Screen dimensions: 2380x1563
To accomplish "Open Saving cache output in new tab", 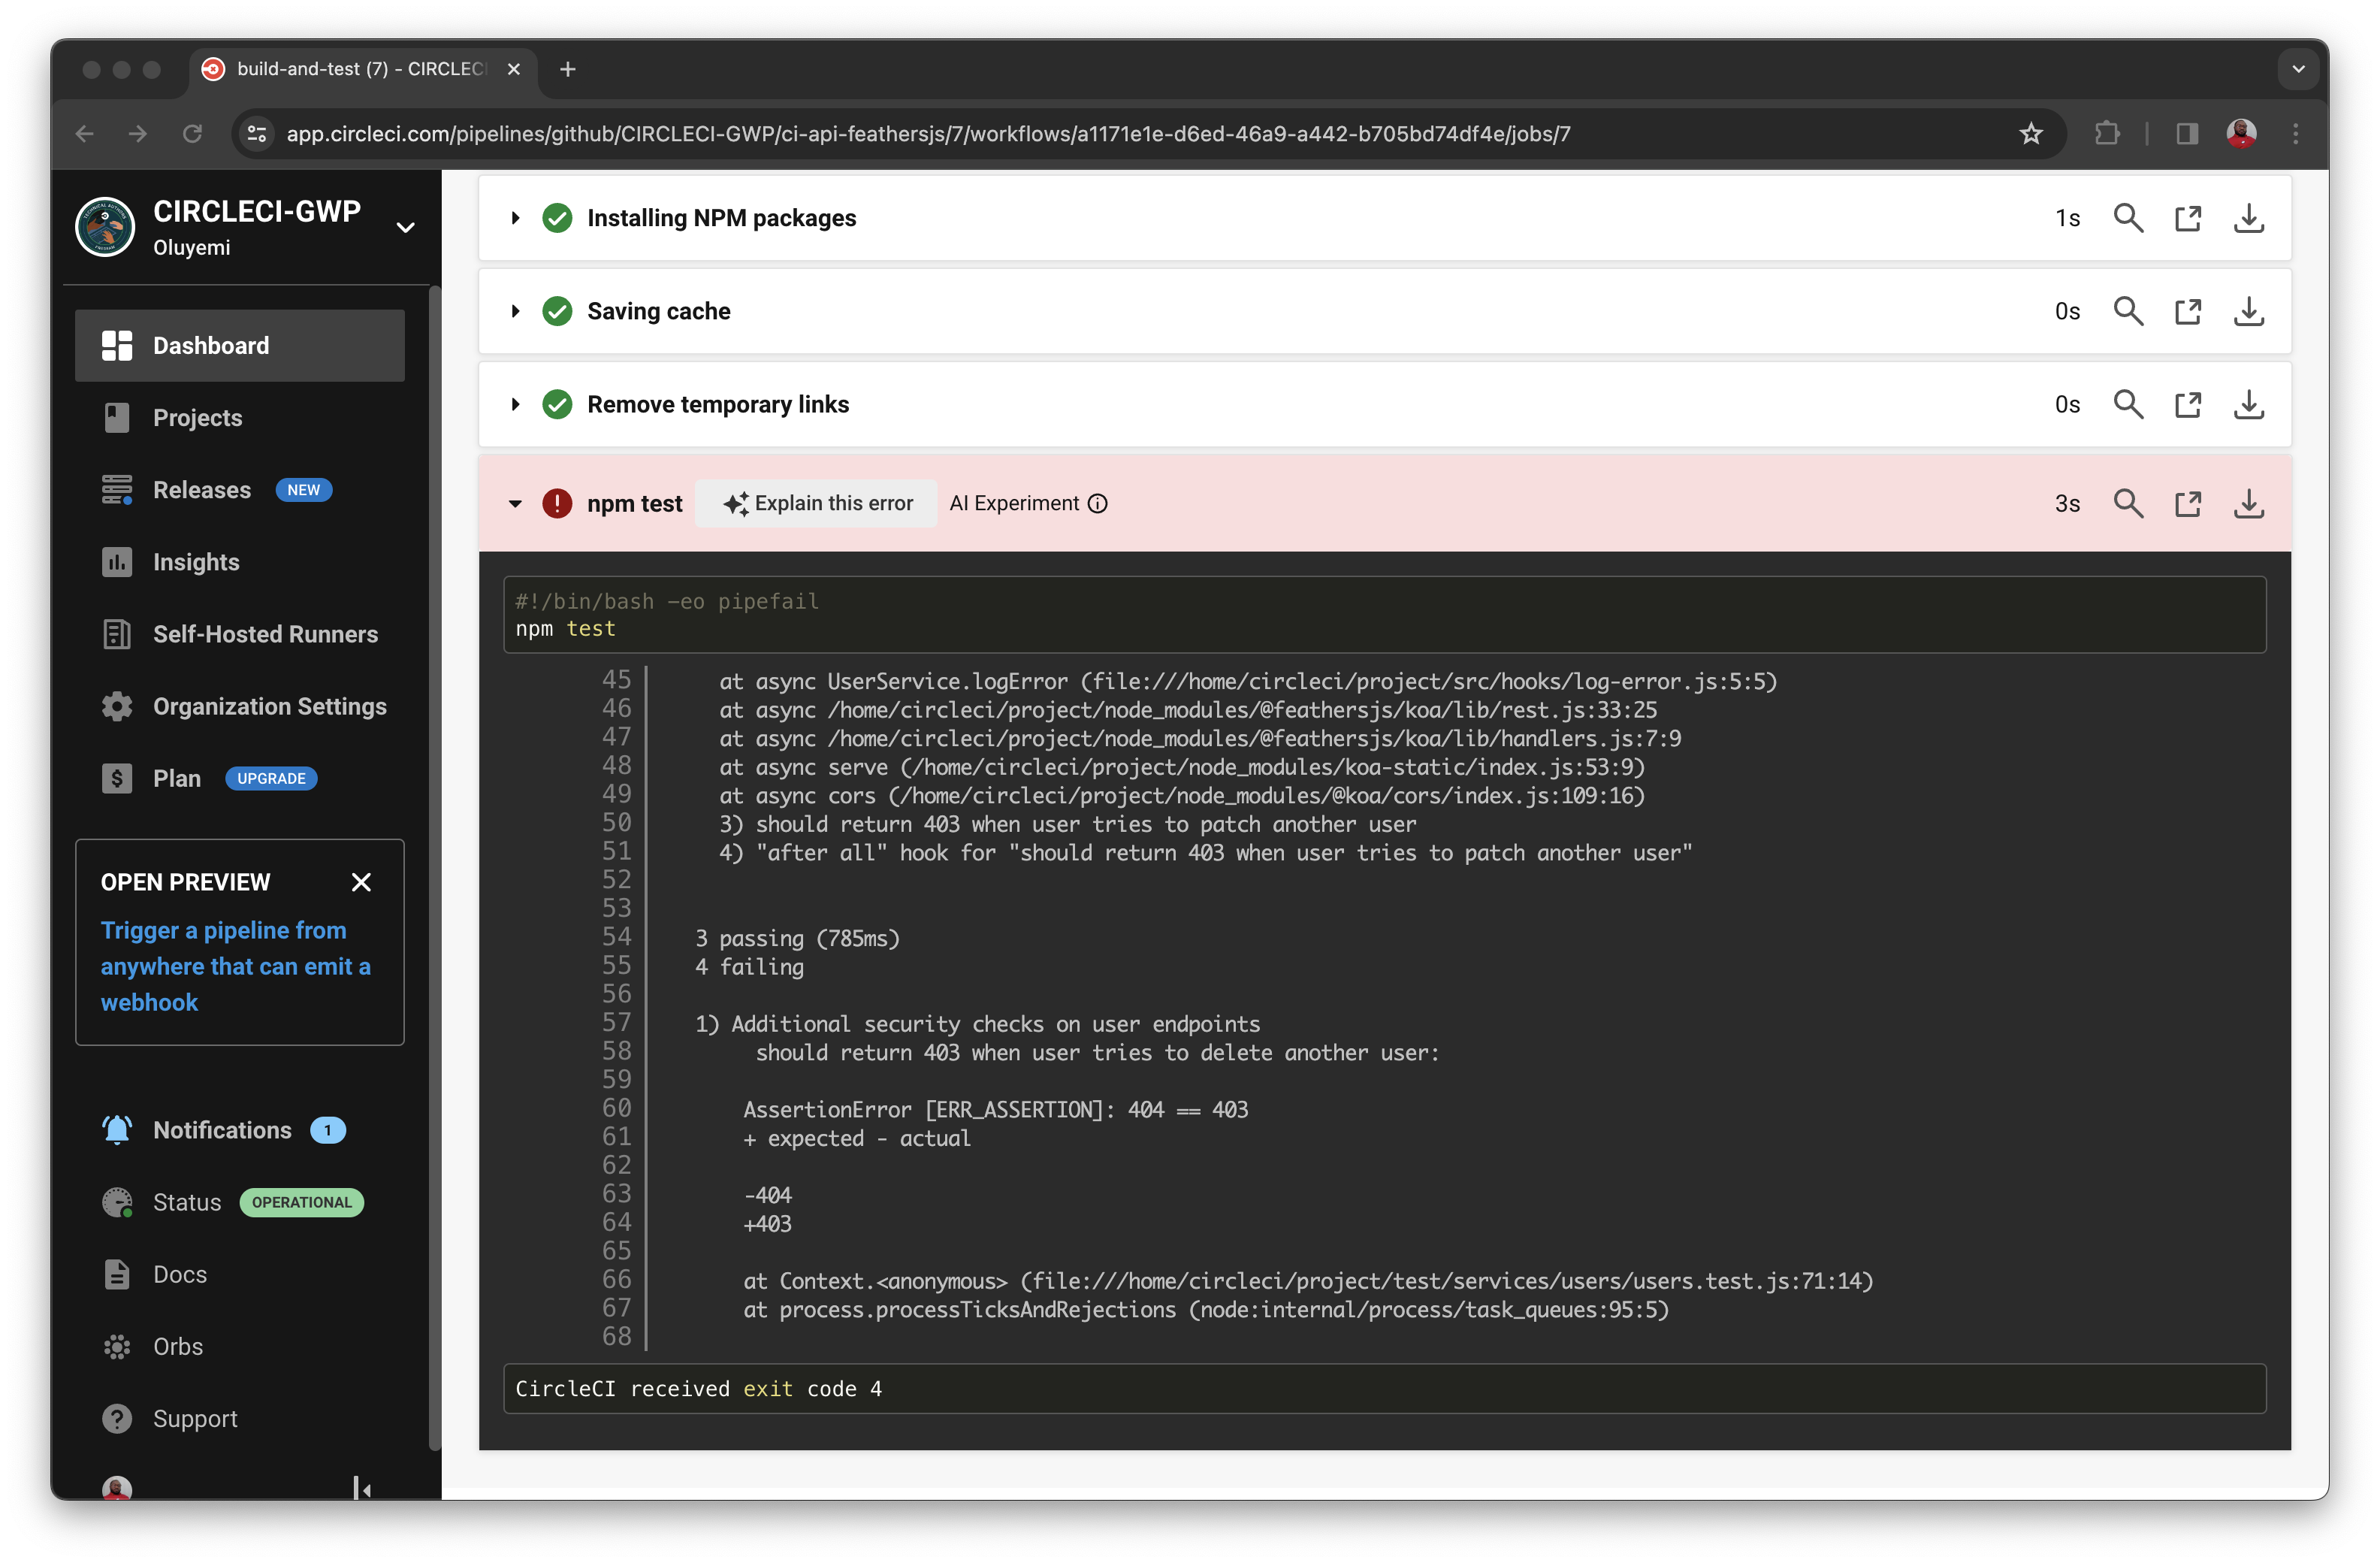I will [x=2188, y=311].
